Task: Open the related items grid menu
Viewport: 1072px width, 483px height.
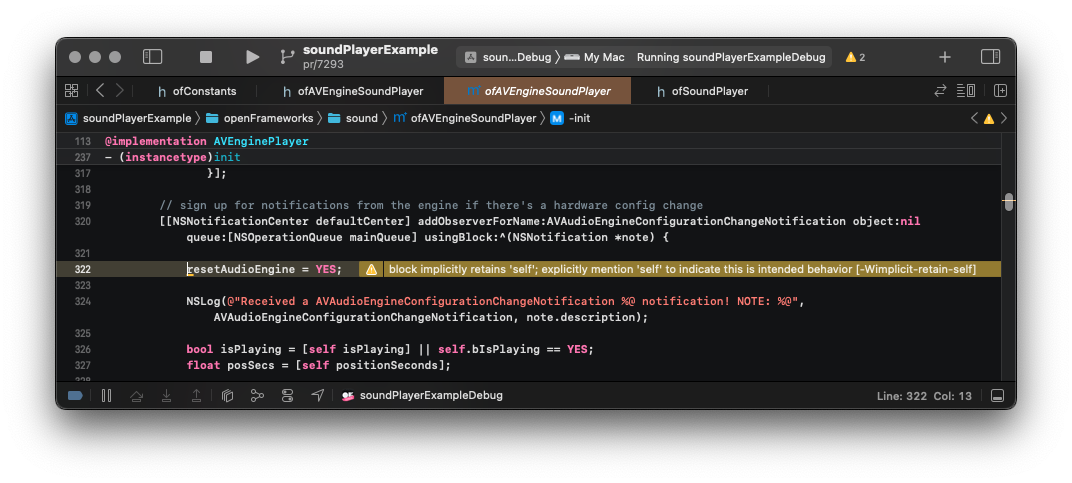Action: click(71, 90)
